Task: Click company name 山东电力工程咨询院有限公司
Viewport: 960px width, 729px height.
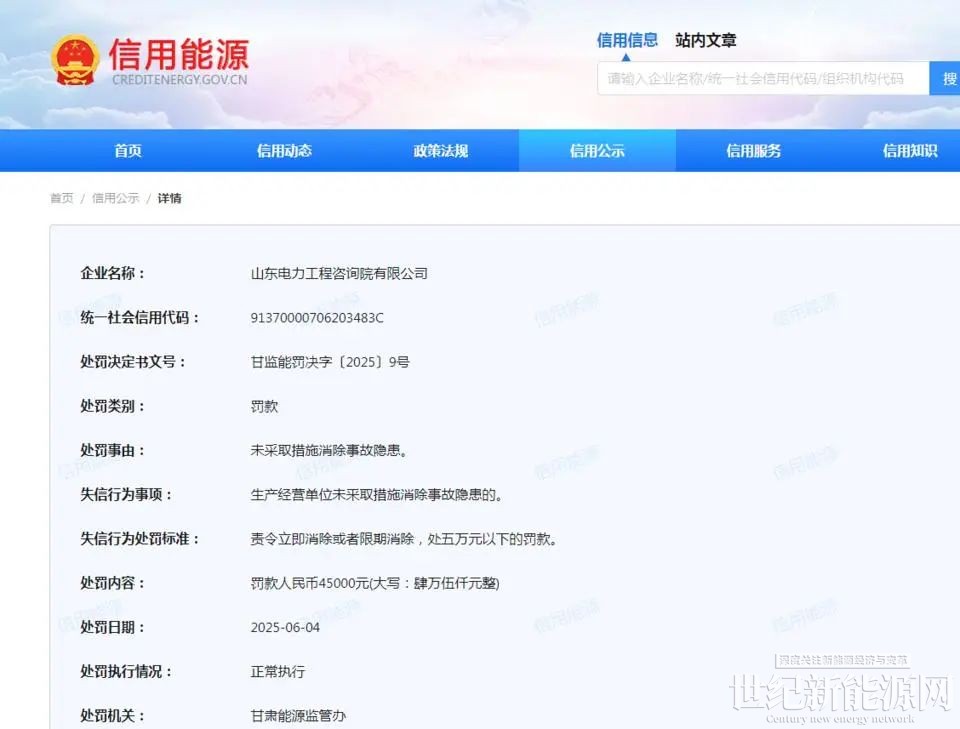Action: (x=339, y=274)
